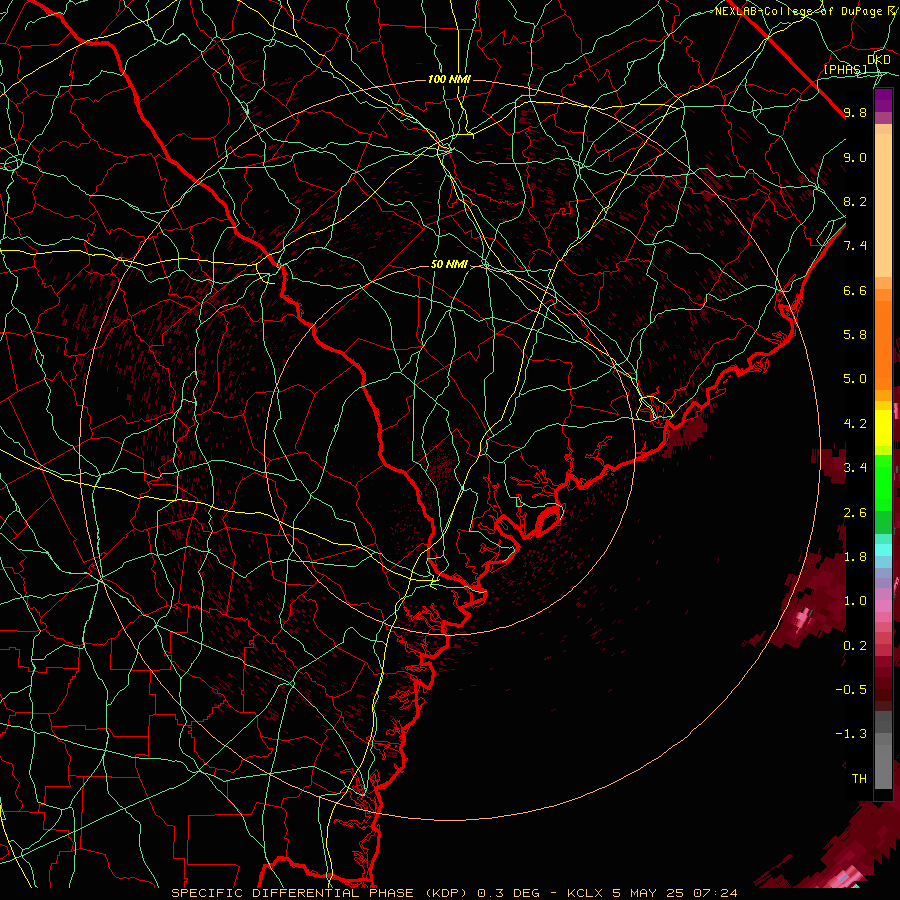Select the 3.4 scale value
900x900 pixels.
[855, 468]
